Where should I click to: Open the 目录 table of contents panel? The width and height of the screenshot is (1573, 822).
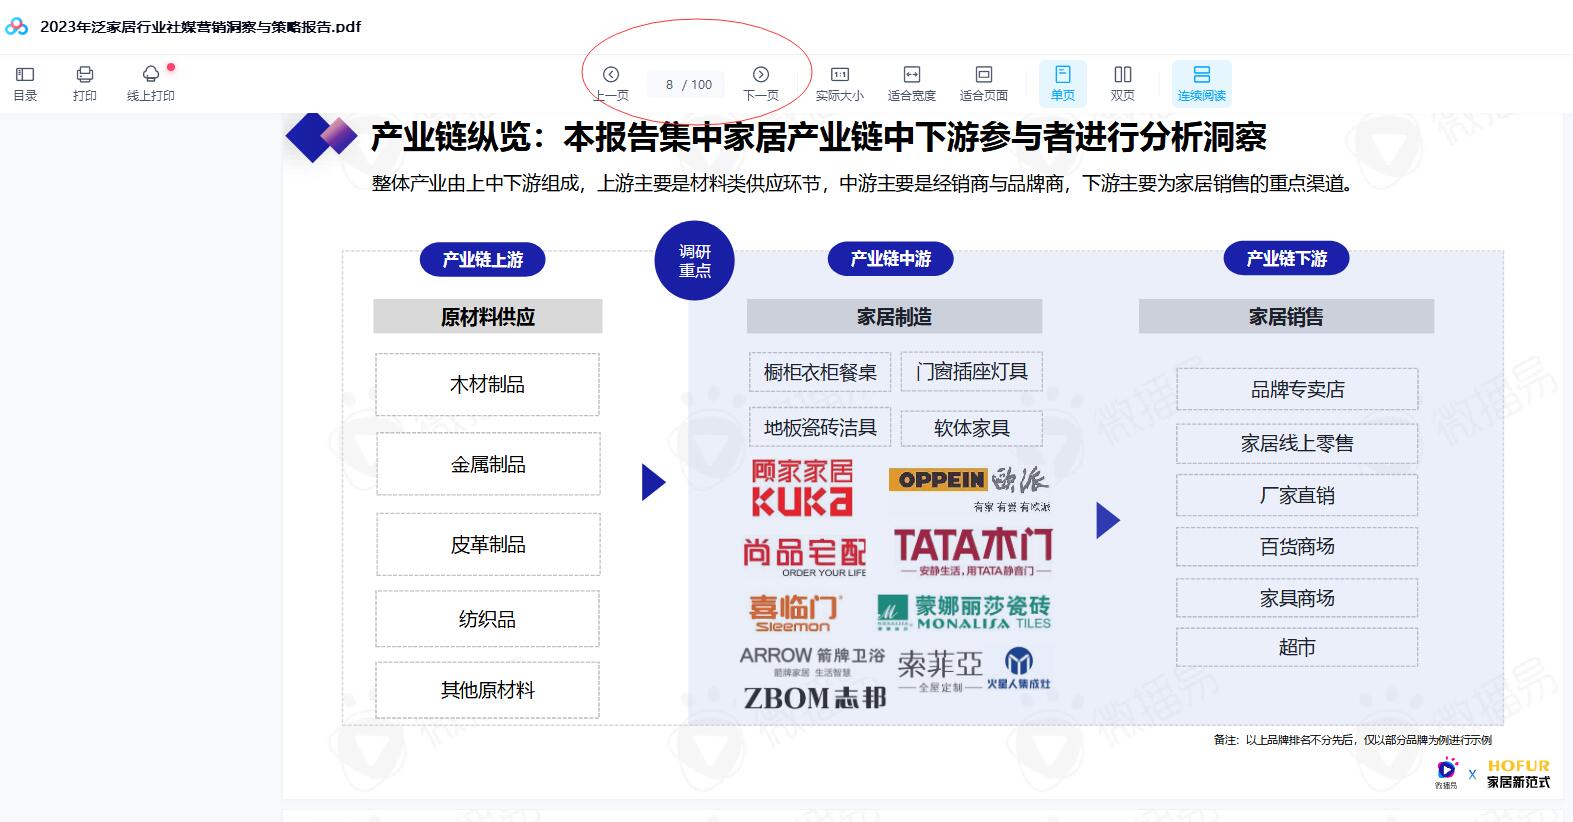pos(25,83)
